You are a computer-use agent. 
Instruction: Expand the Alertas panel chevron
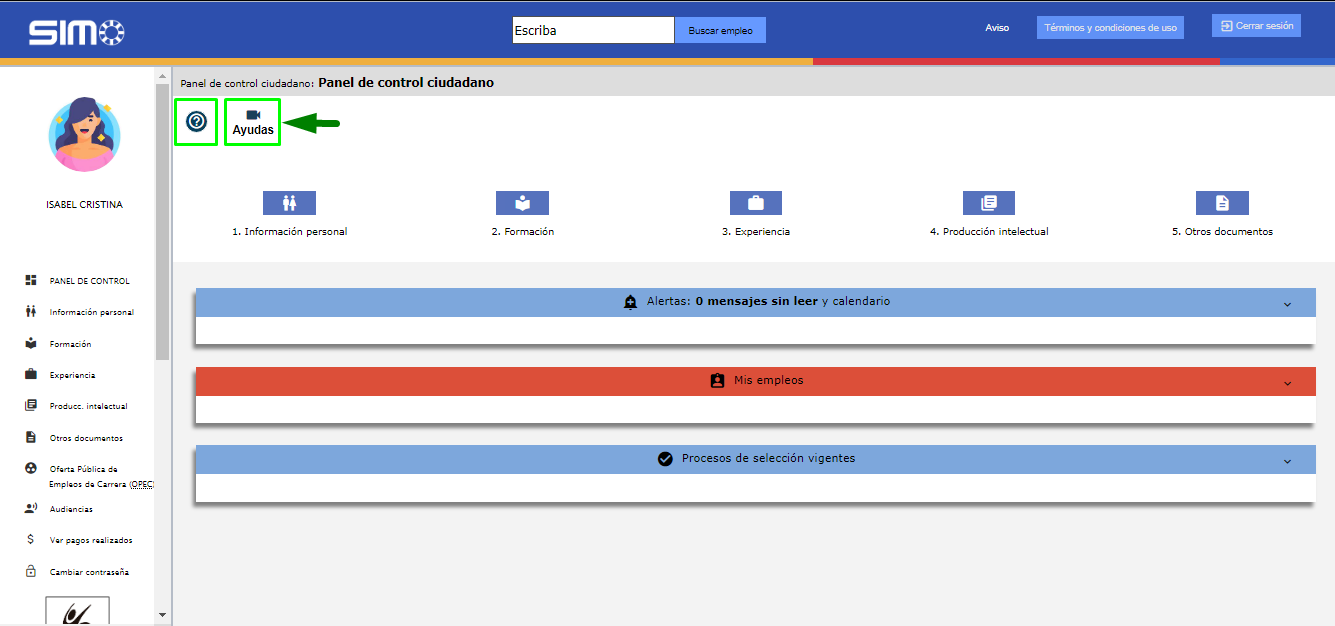[1287, 304]
